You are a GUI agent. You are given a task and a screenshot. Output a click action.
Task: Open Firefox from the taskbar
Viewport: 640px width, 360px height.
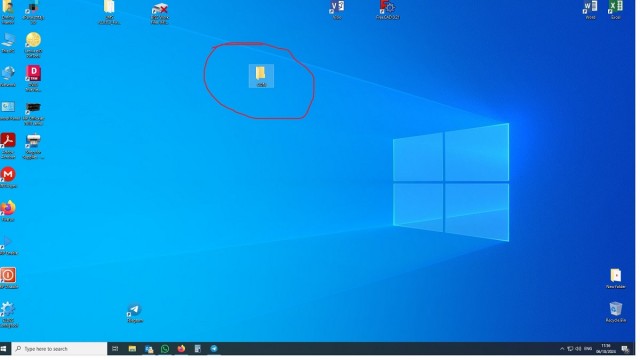181,349
